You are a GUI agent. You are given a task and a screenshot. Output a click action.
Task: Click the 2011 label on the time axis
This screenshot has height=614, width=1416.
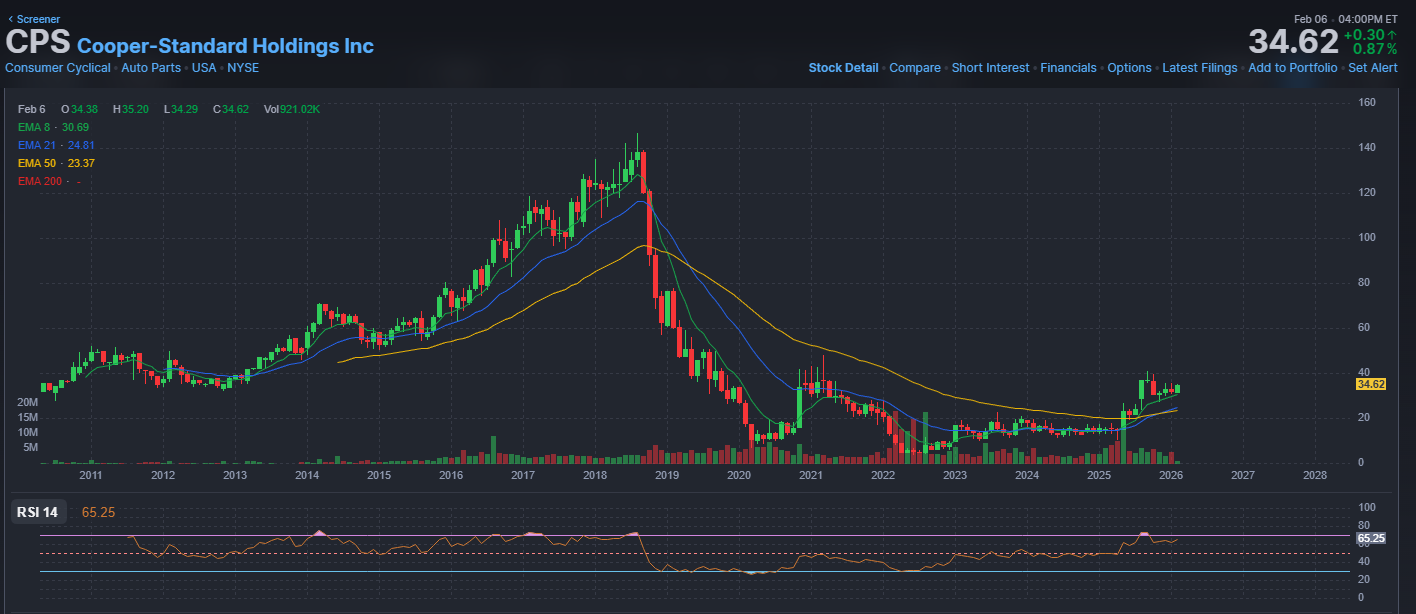[91, 475]
